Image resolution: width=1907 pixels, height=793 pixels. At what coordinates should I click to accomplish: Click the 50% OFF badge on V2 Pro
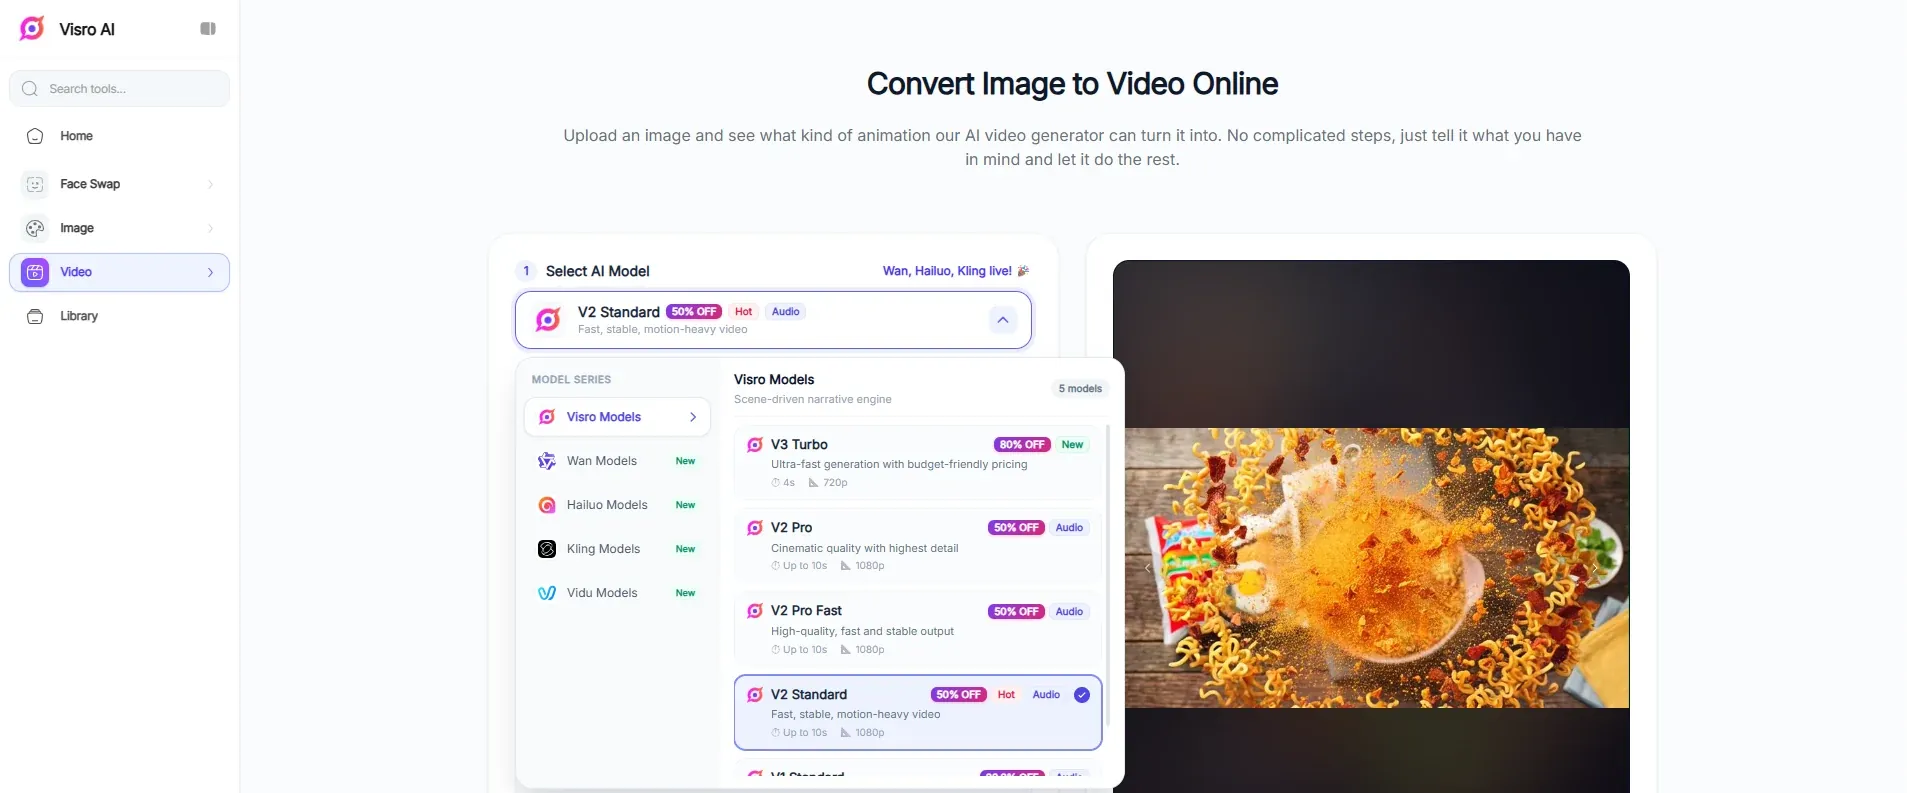point(1016,528)
